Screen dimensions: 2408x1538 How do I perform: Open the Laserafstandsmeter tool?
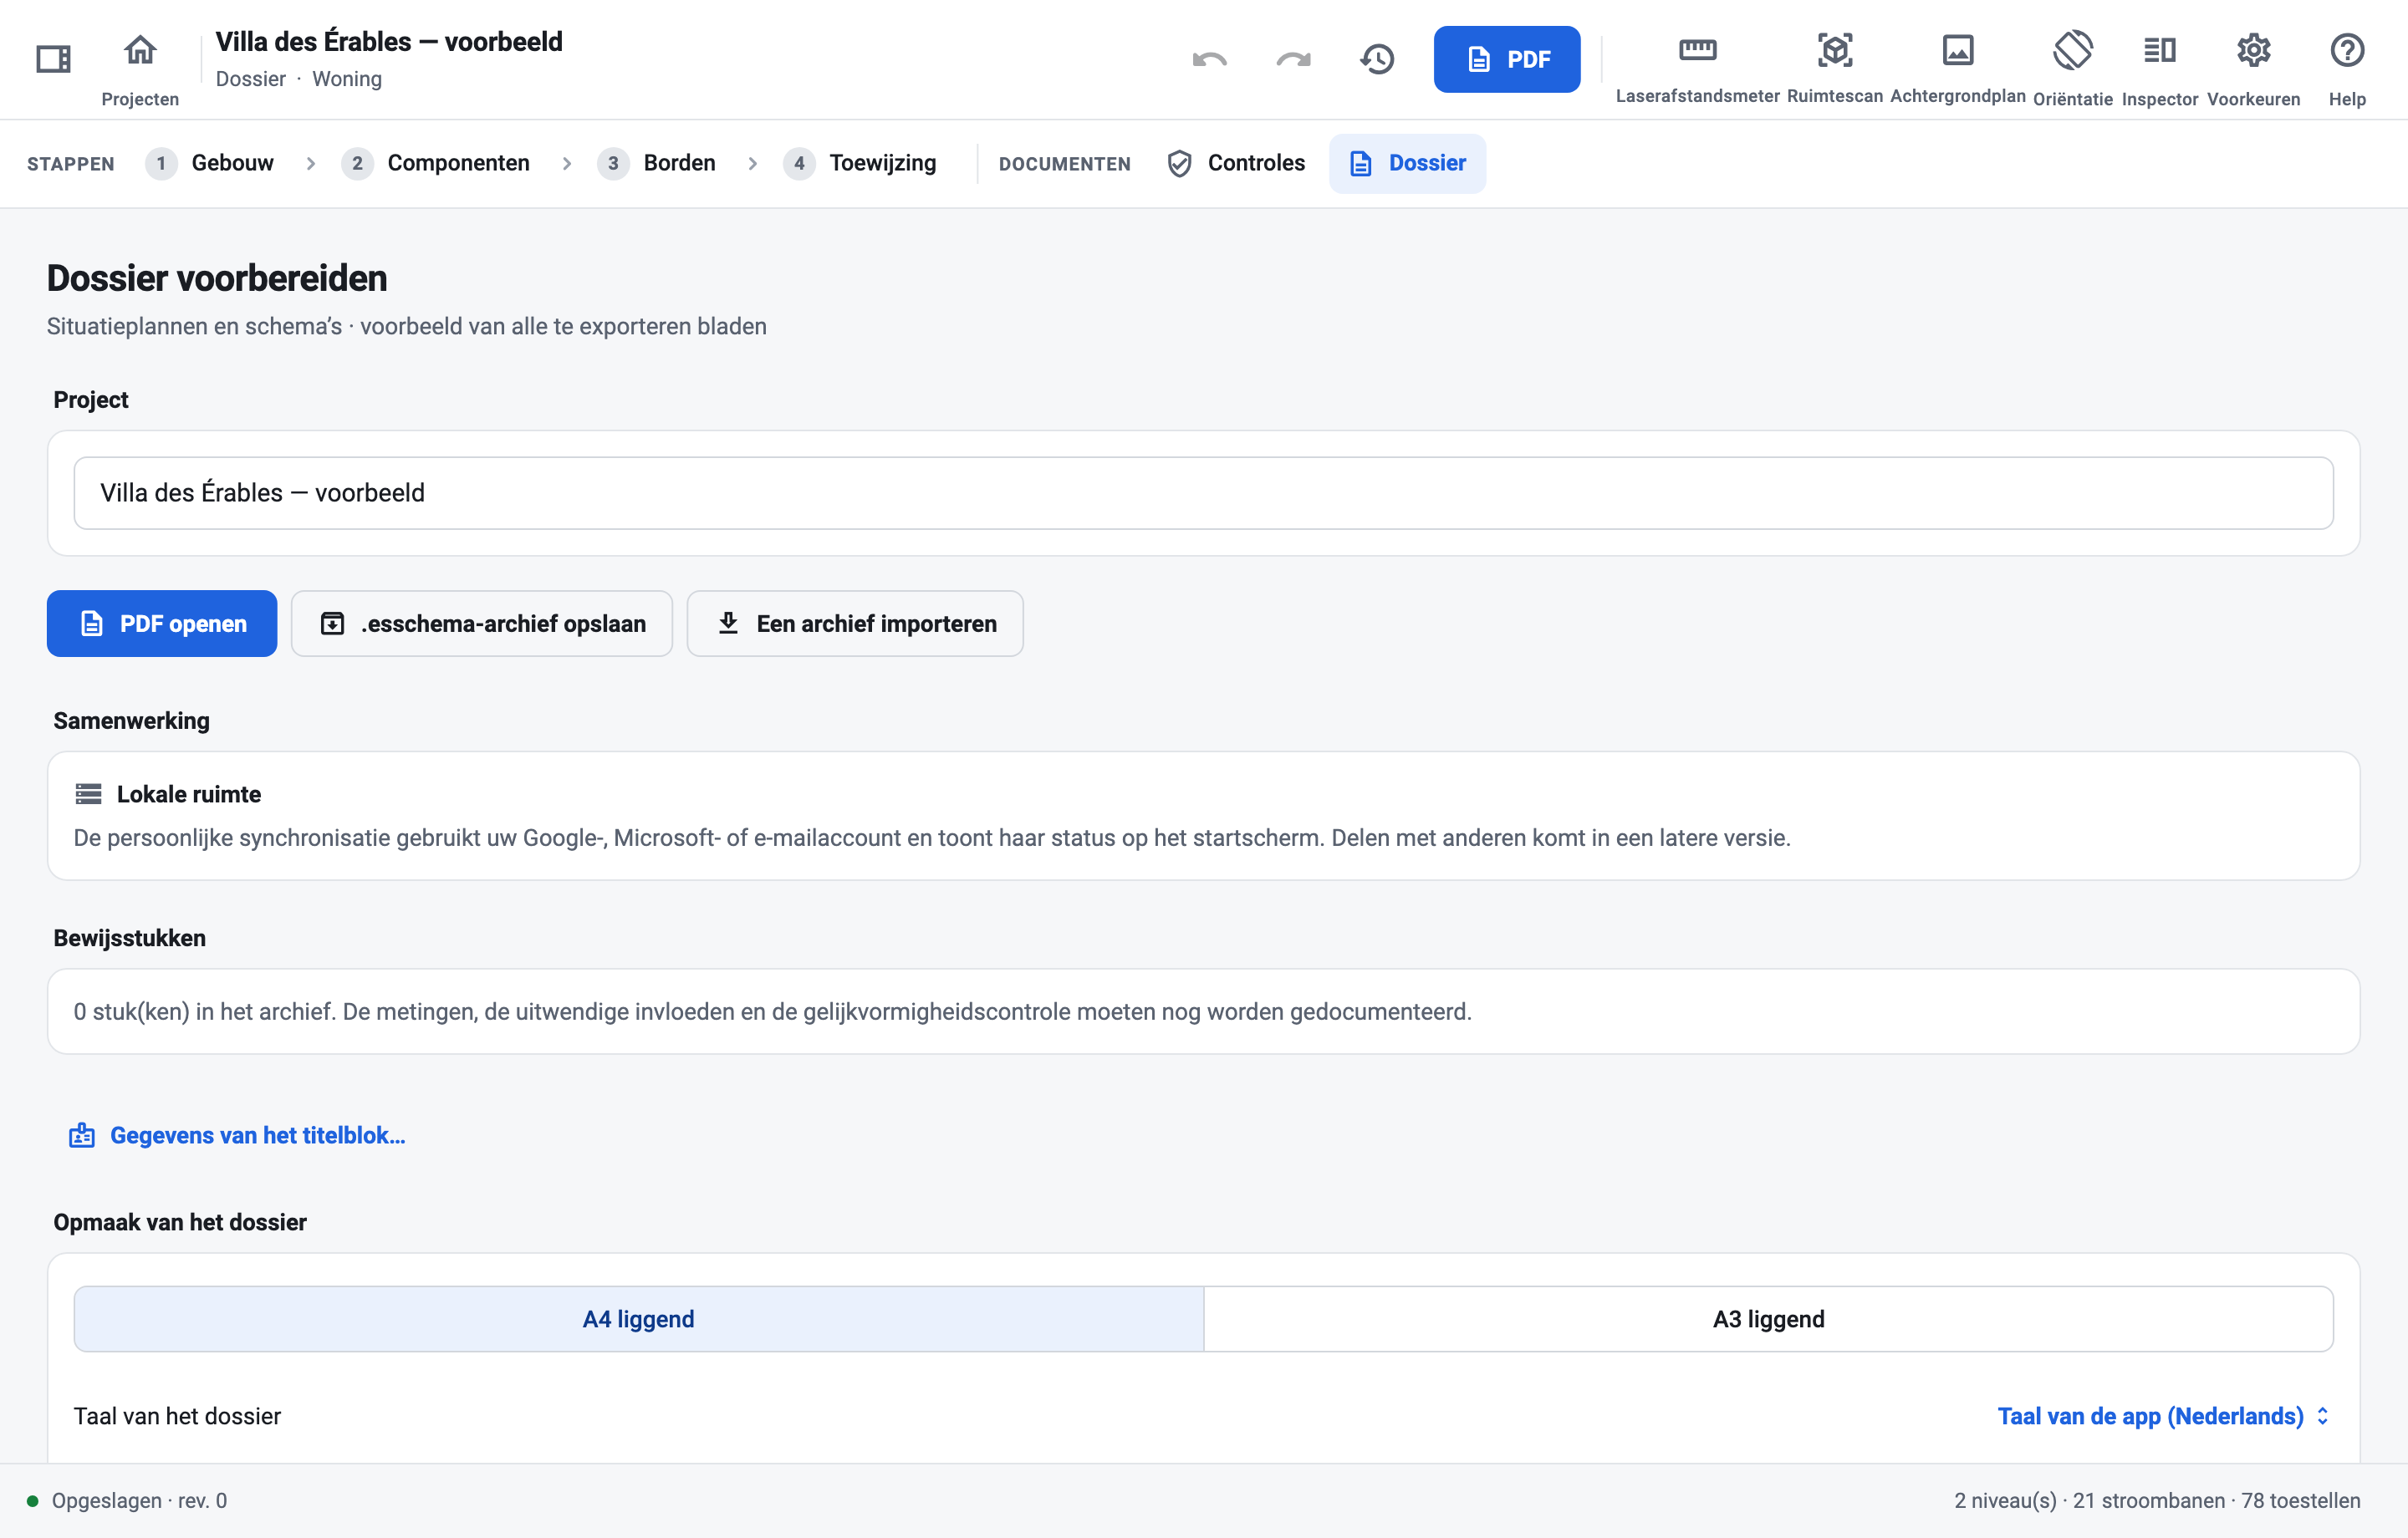pyautogui.click(x=1697, y=68)
